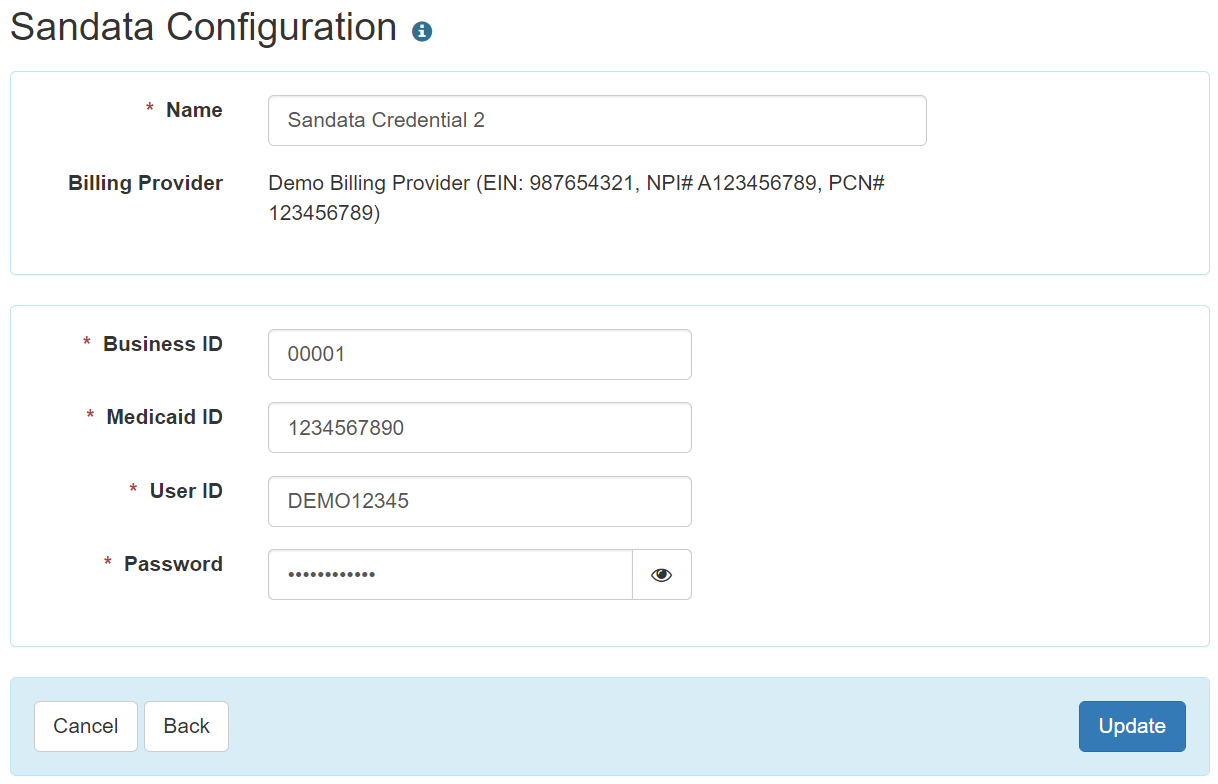Click into the masked Password field
The height and width of the screenshot is (784, 1218).
450,574
